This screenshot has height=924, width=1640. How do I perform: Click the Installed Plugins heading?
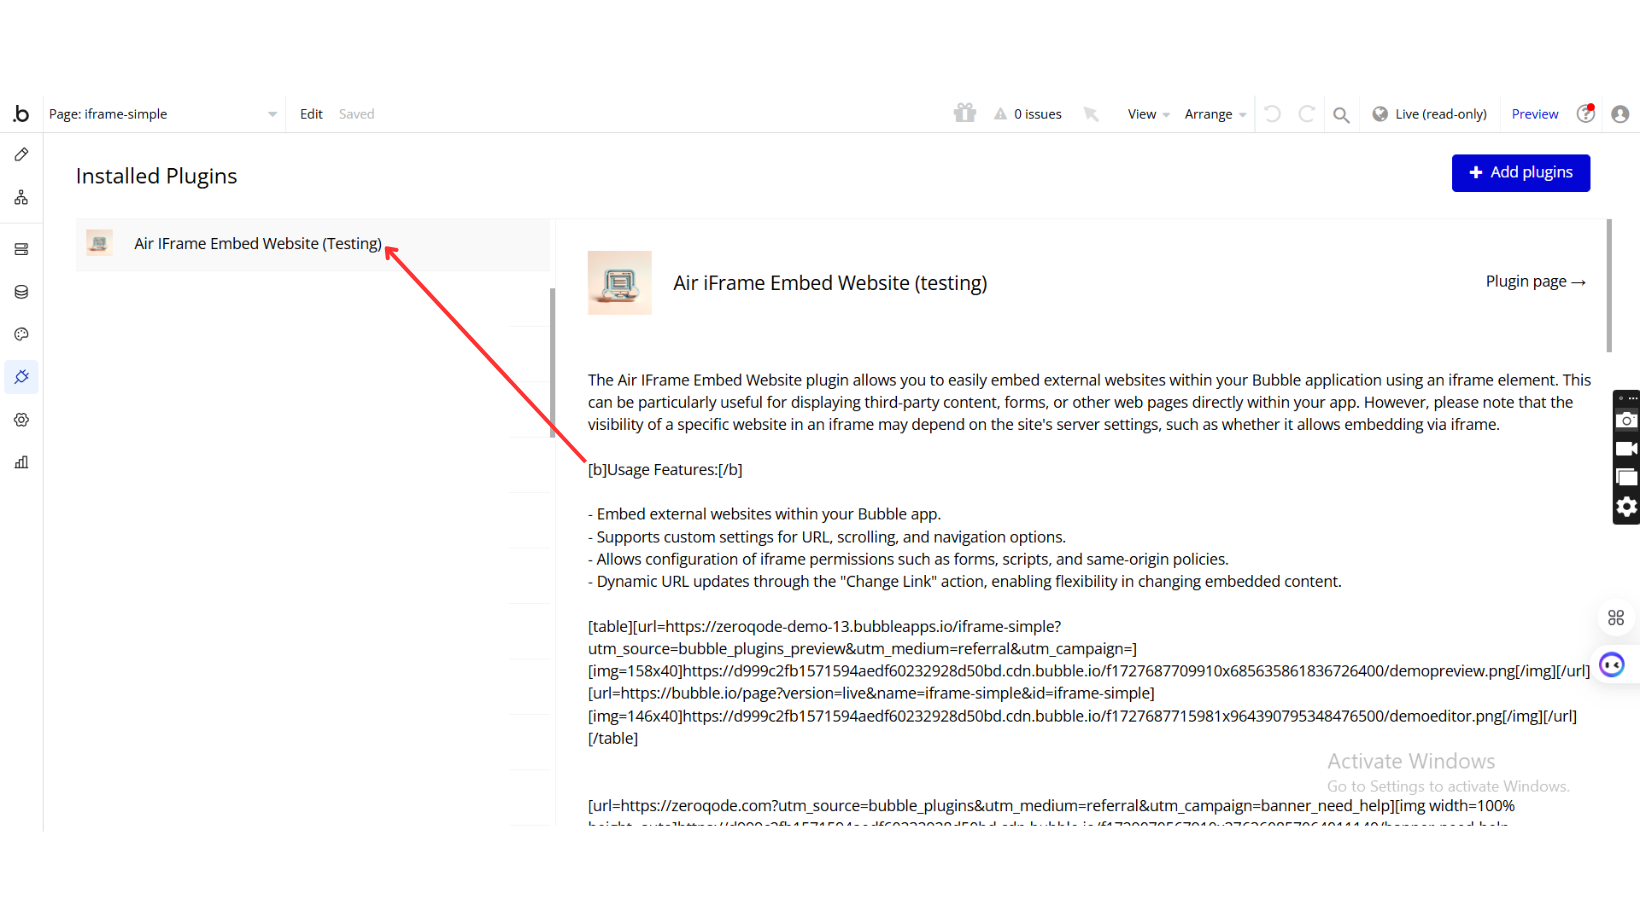click(157, 176)
